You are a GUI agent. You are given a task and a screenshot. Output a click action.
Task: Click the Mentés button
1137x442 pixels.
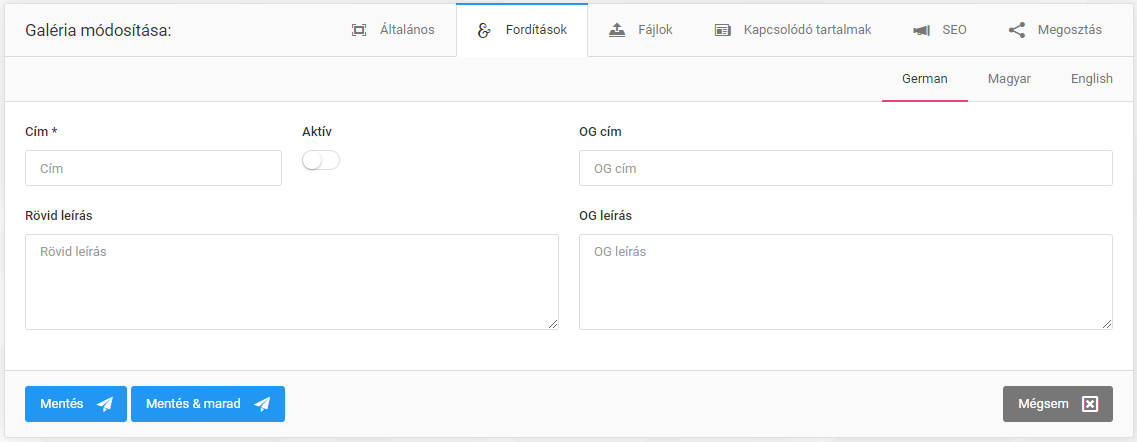pyautogui.click(x=76, y=404)
